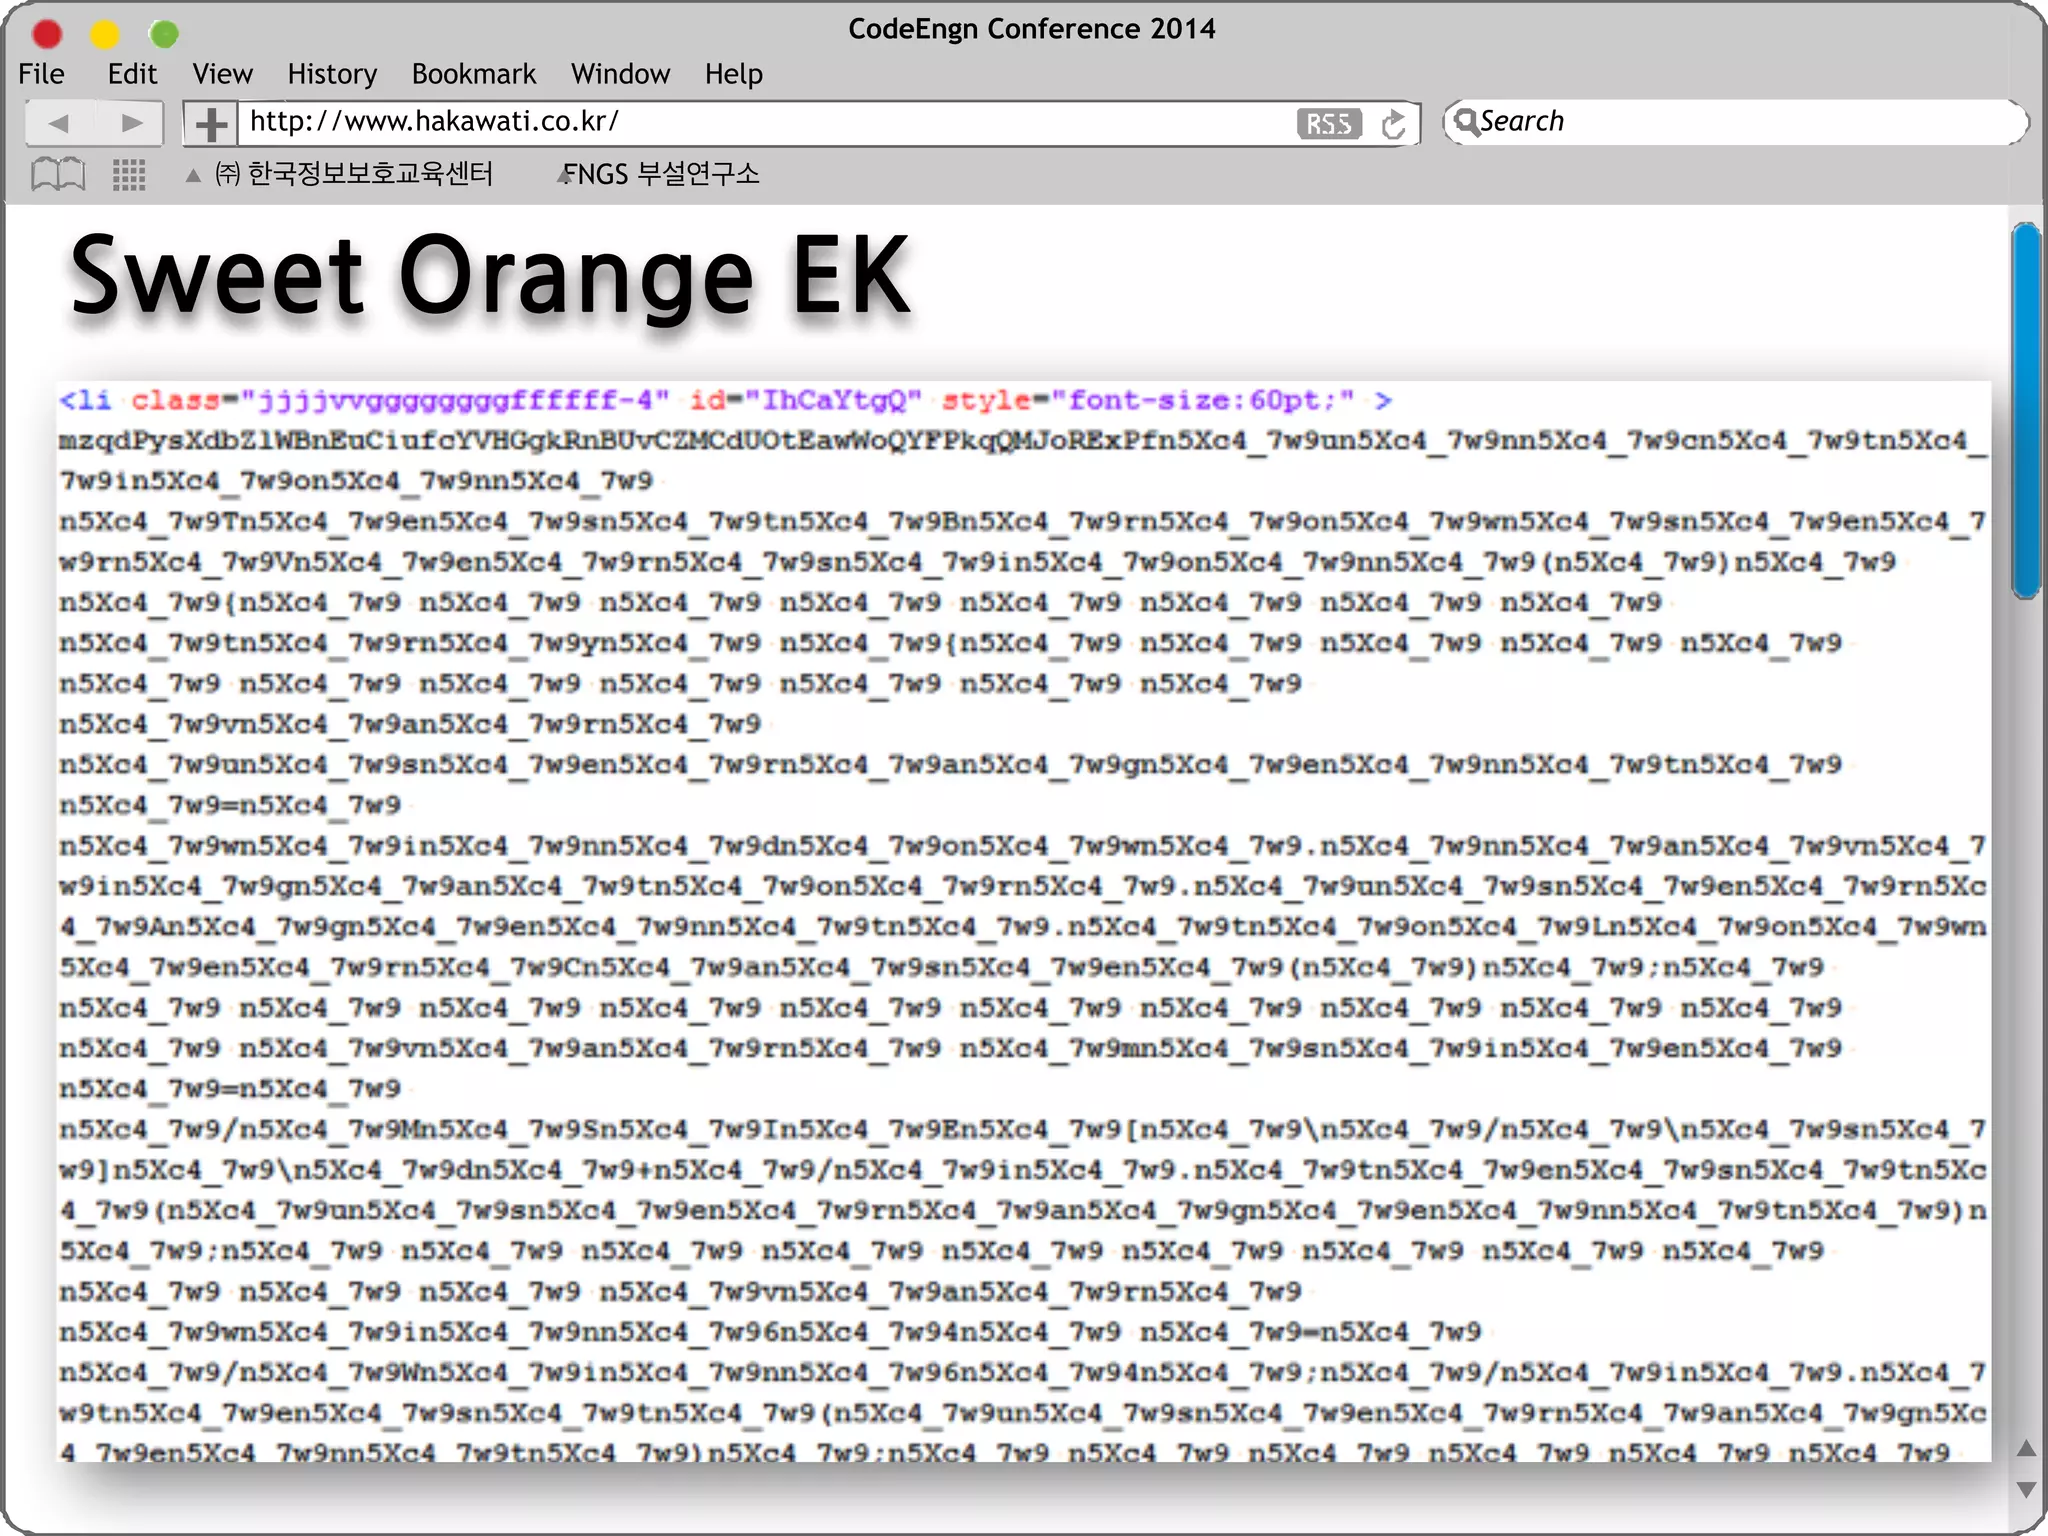Screen dimensions: 2048x1536
Task: Reload the page with refresh icon
Action: tap(1393, 124)
